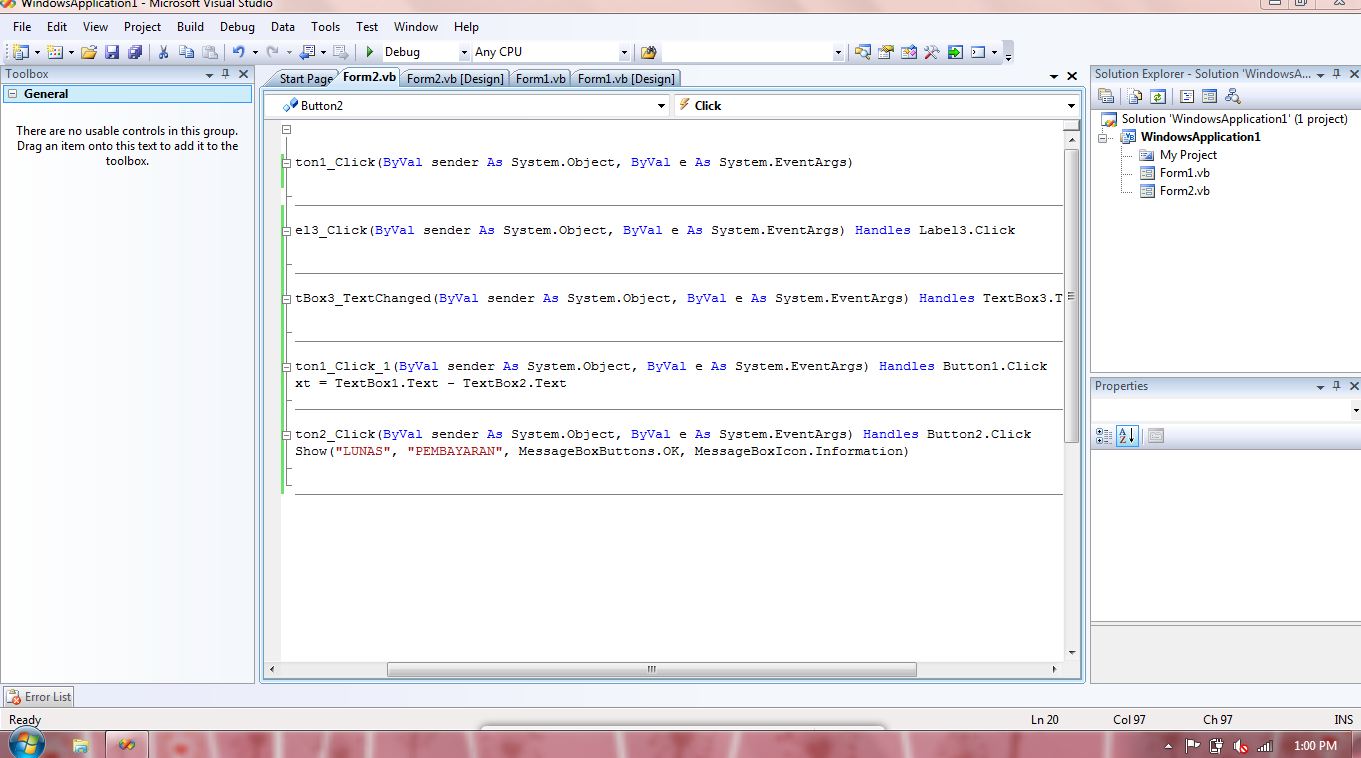Click the New Project toolbar icon
1361x758 pixels.
pos(20,52)
